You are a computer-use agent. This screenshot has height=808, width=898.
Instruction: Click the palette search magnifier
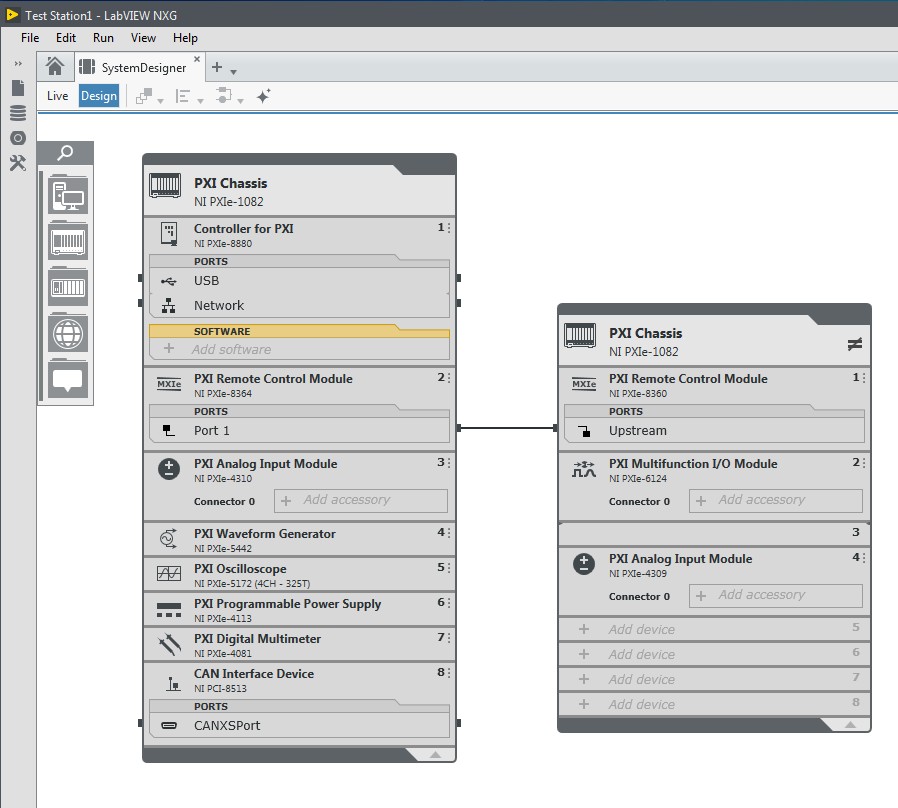65,153
